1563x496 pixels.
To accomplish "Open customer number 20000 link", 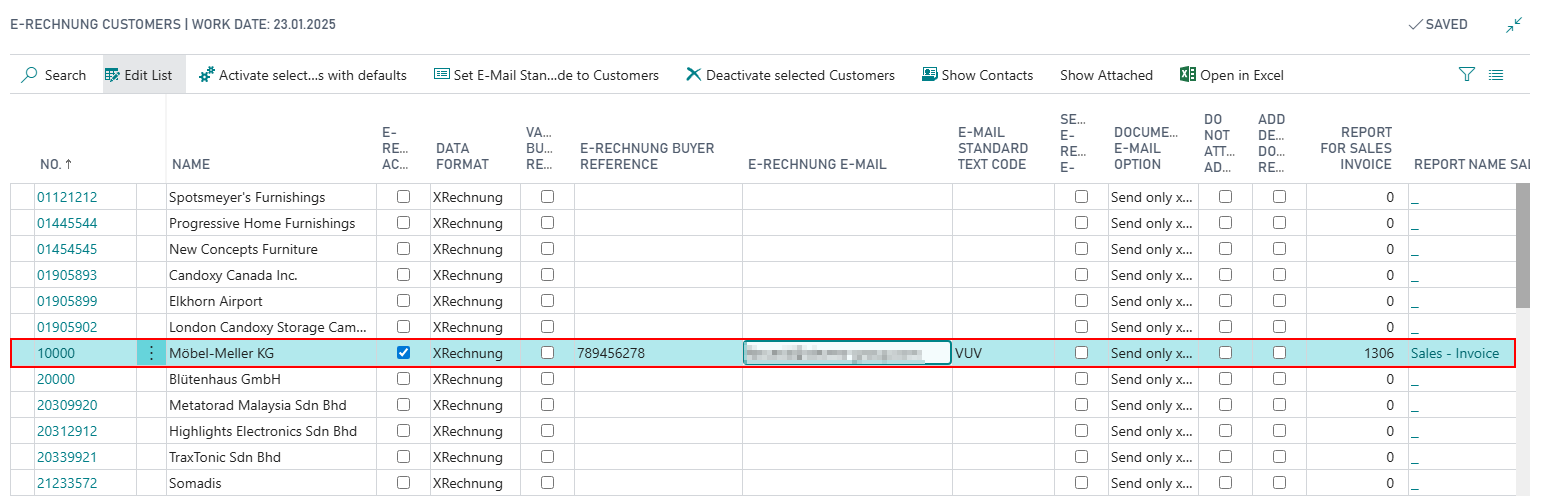I will pyautogui.click(x=56, y=379).
